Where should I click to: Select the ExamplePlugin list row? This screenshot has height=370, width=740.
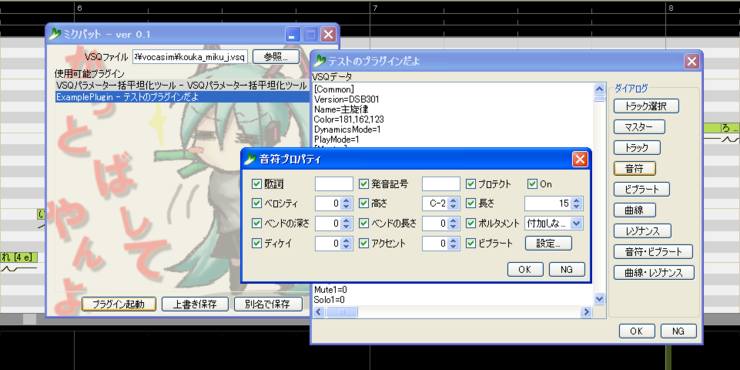[182, 97]
